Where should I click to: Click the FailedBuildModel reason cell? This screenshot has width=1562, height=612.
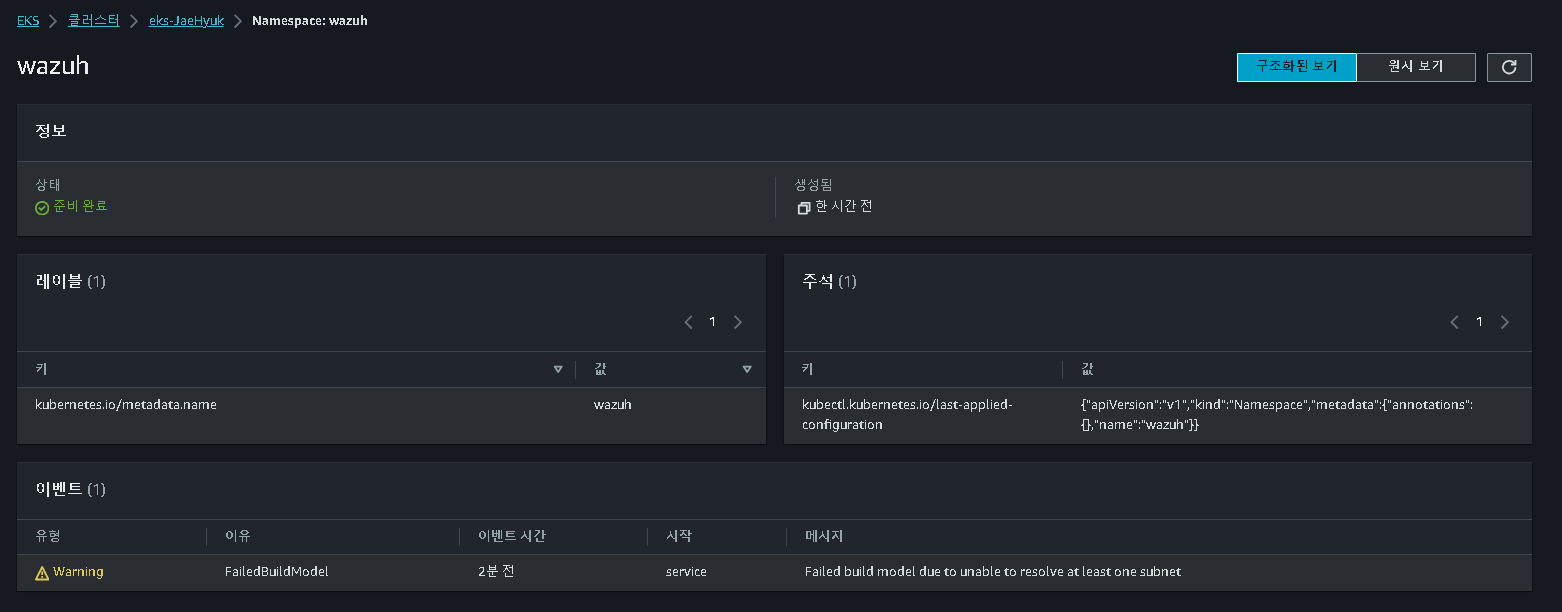click(x=276, y=572)
